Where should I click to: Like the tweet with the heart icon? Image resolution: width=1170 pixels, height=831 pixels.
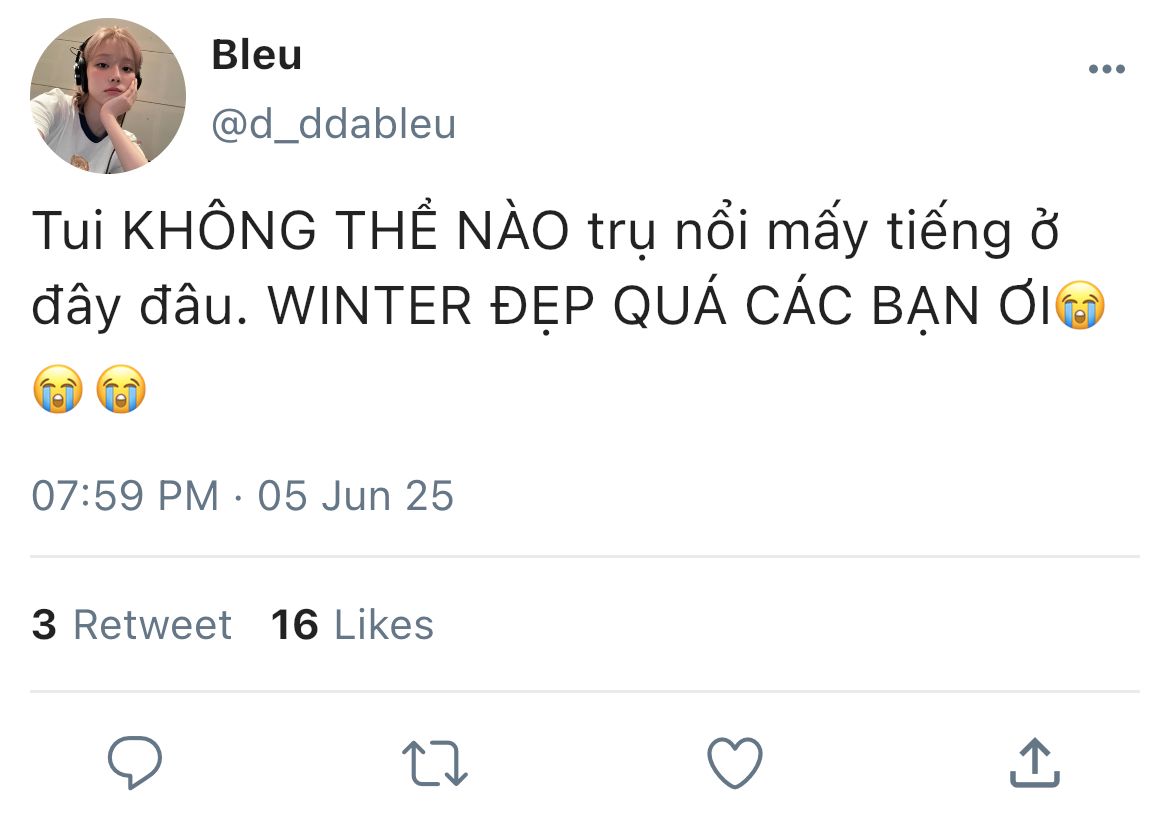coord(735,762)
